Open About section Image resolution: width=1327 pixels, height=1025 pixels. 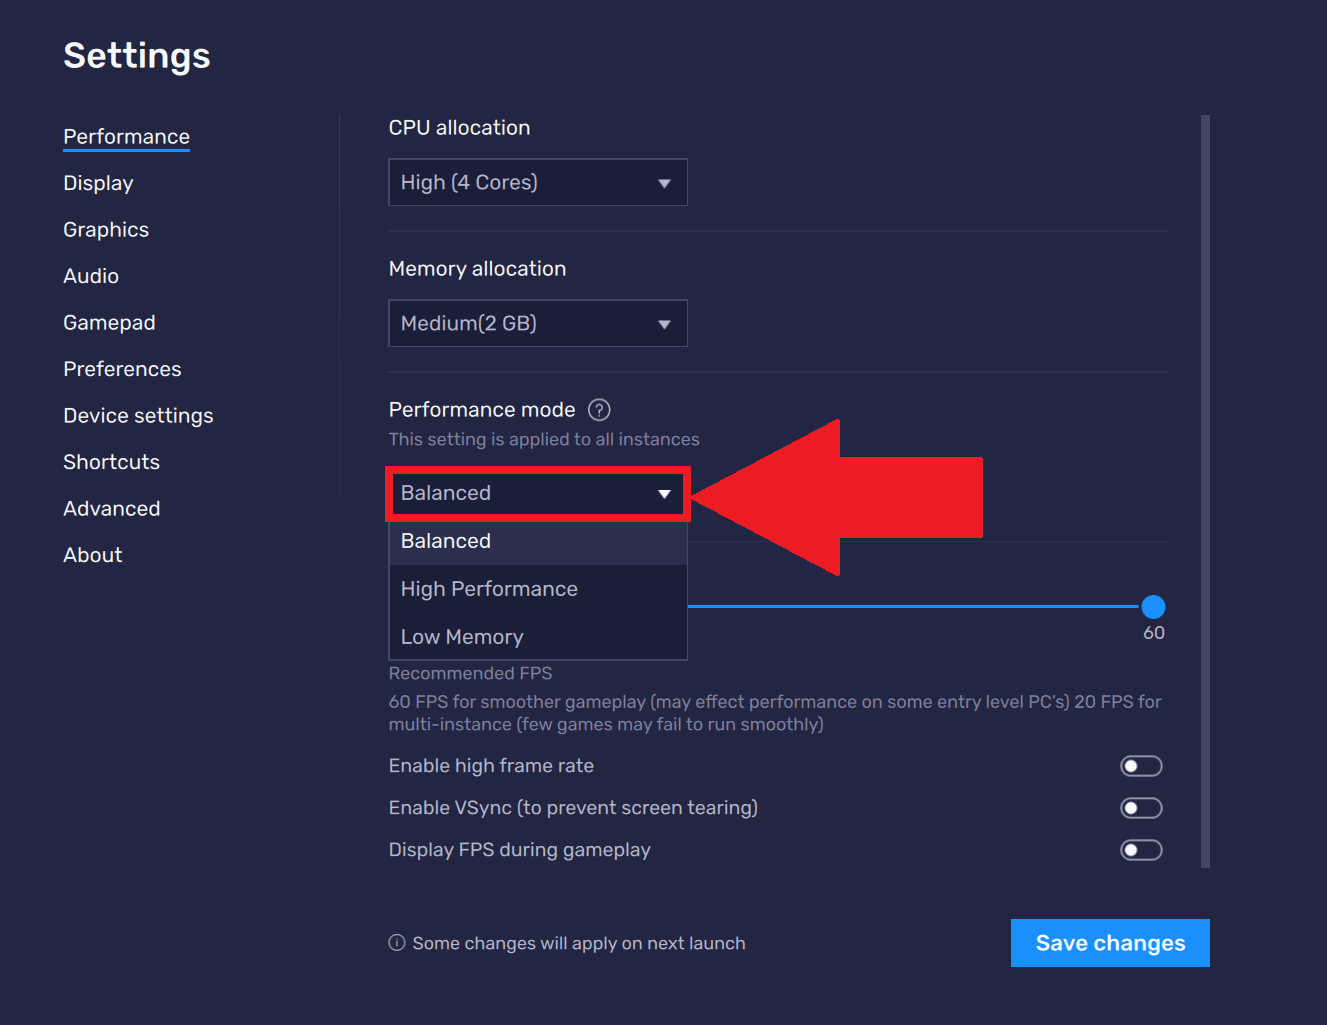tap(93, 555)
